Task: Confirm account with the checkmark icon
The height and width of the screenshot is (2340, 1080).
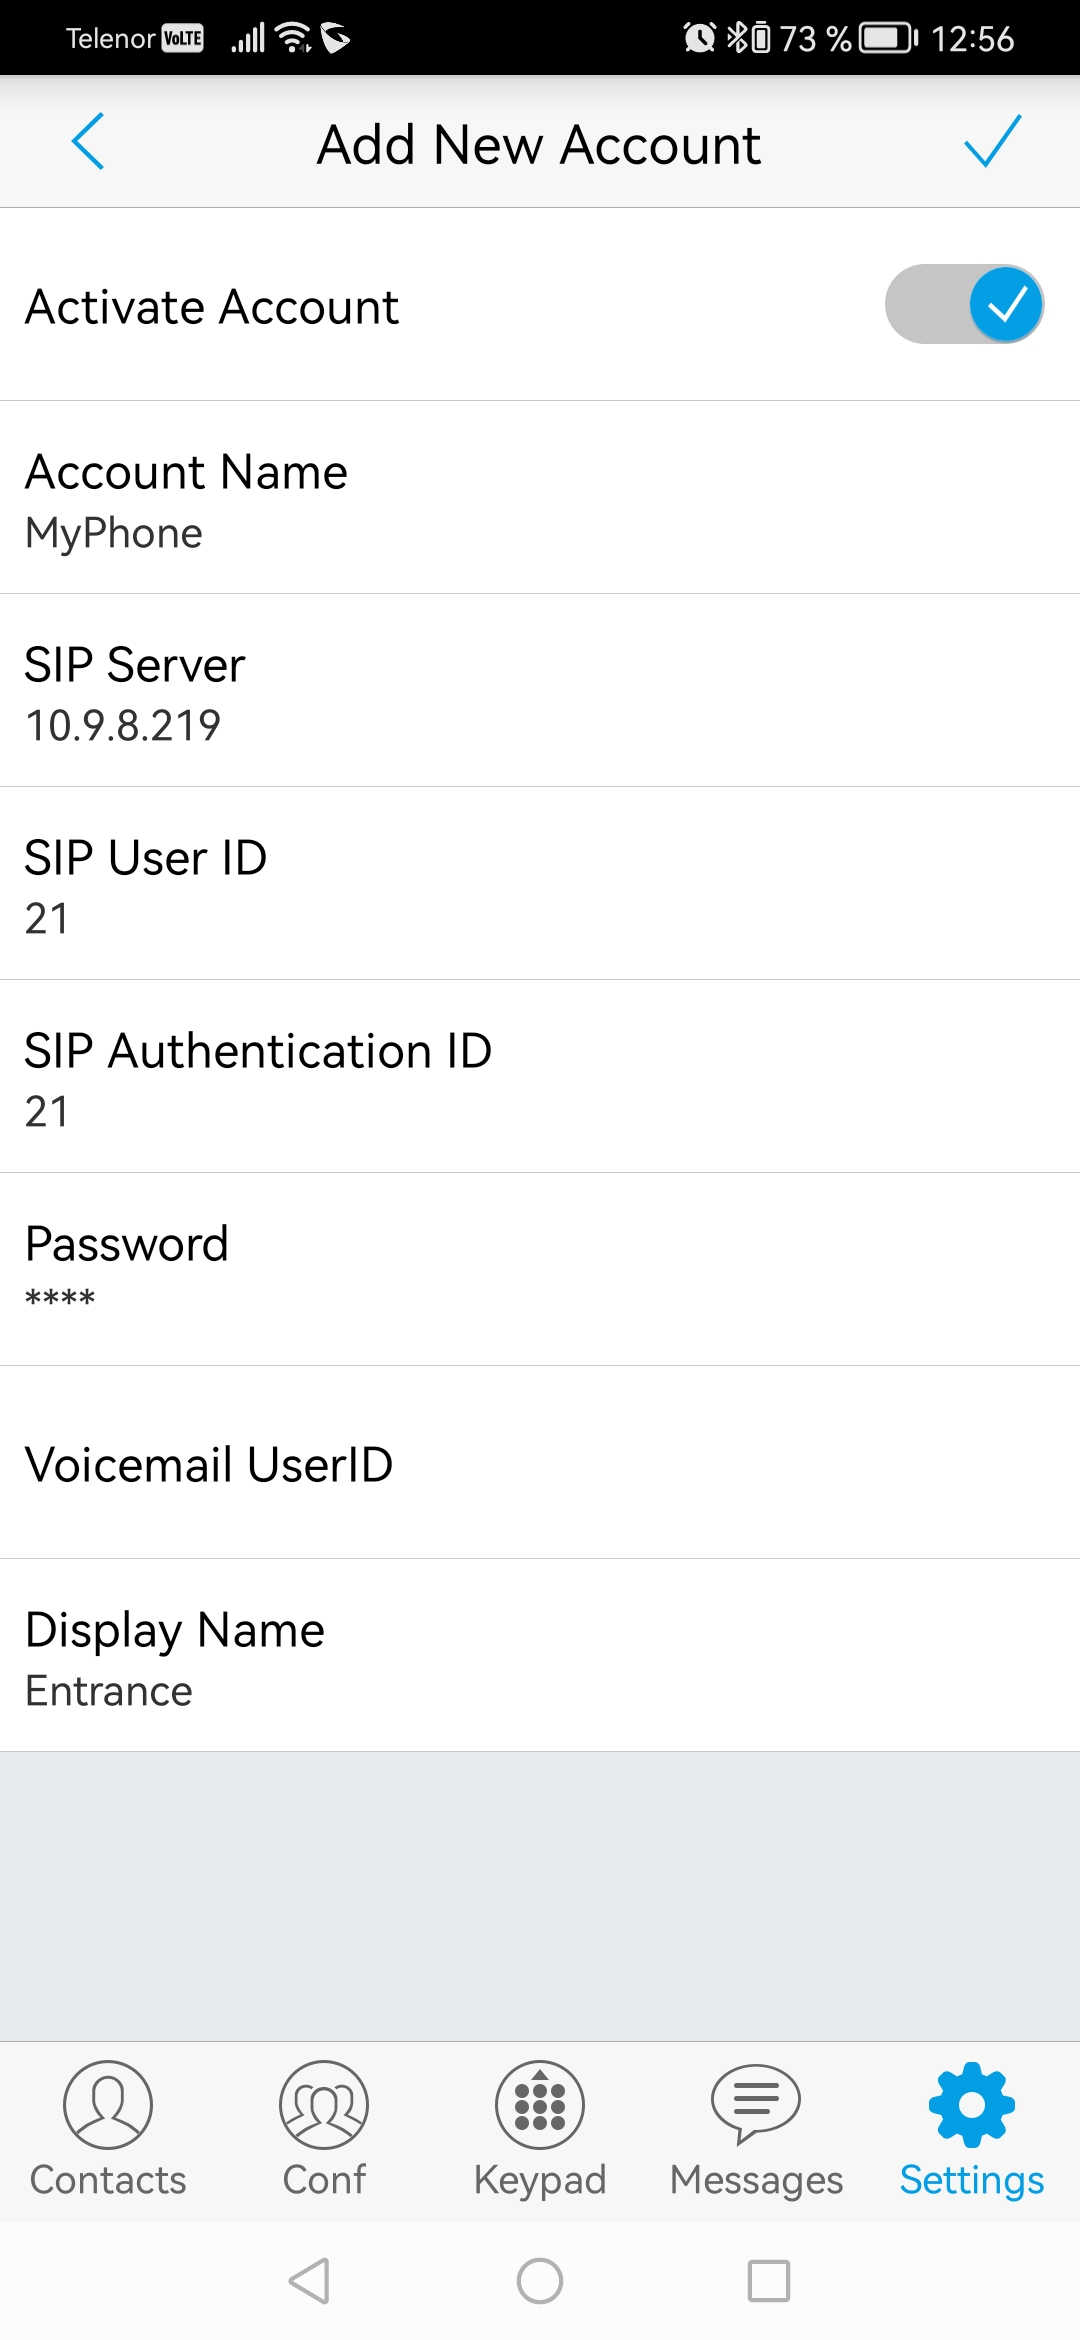Action: 992,142
